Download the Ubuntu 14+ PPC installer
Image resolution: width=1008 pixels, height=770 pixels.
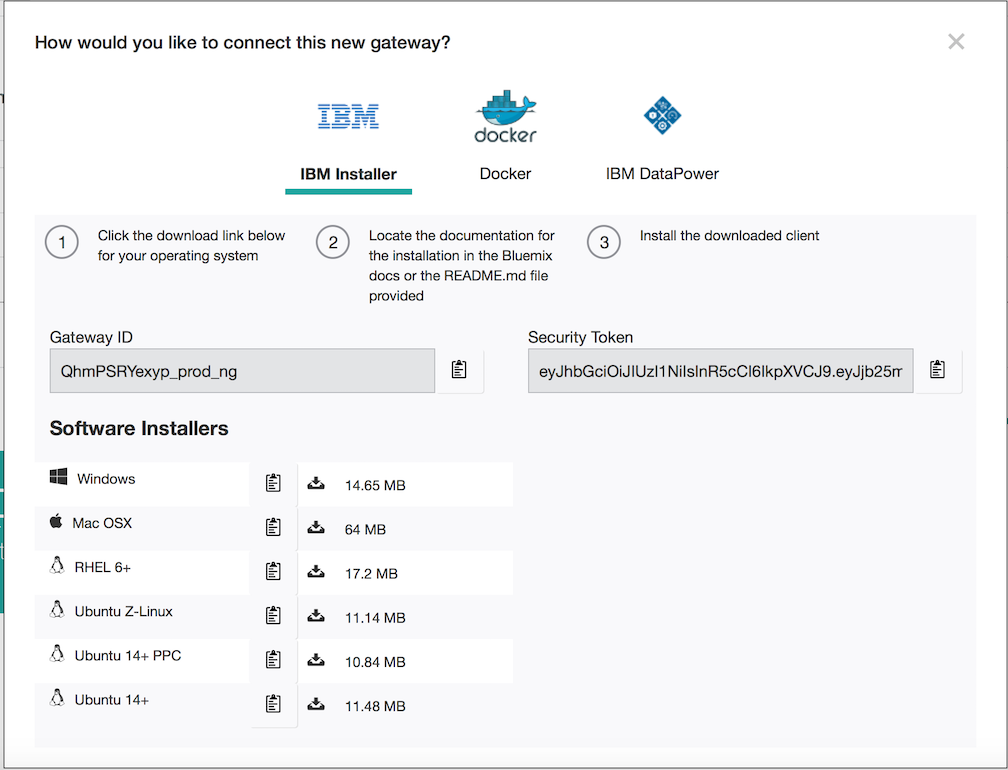[316, 660]
